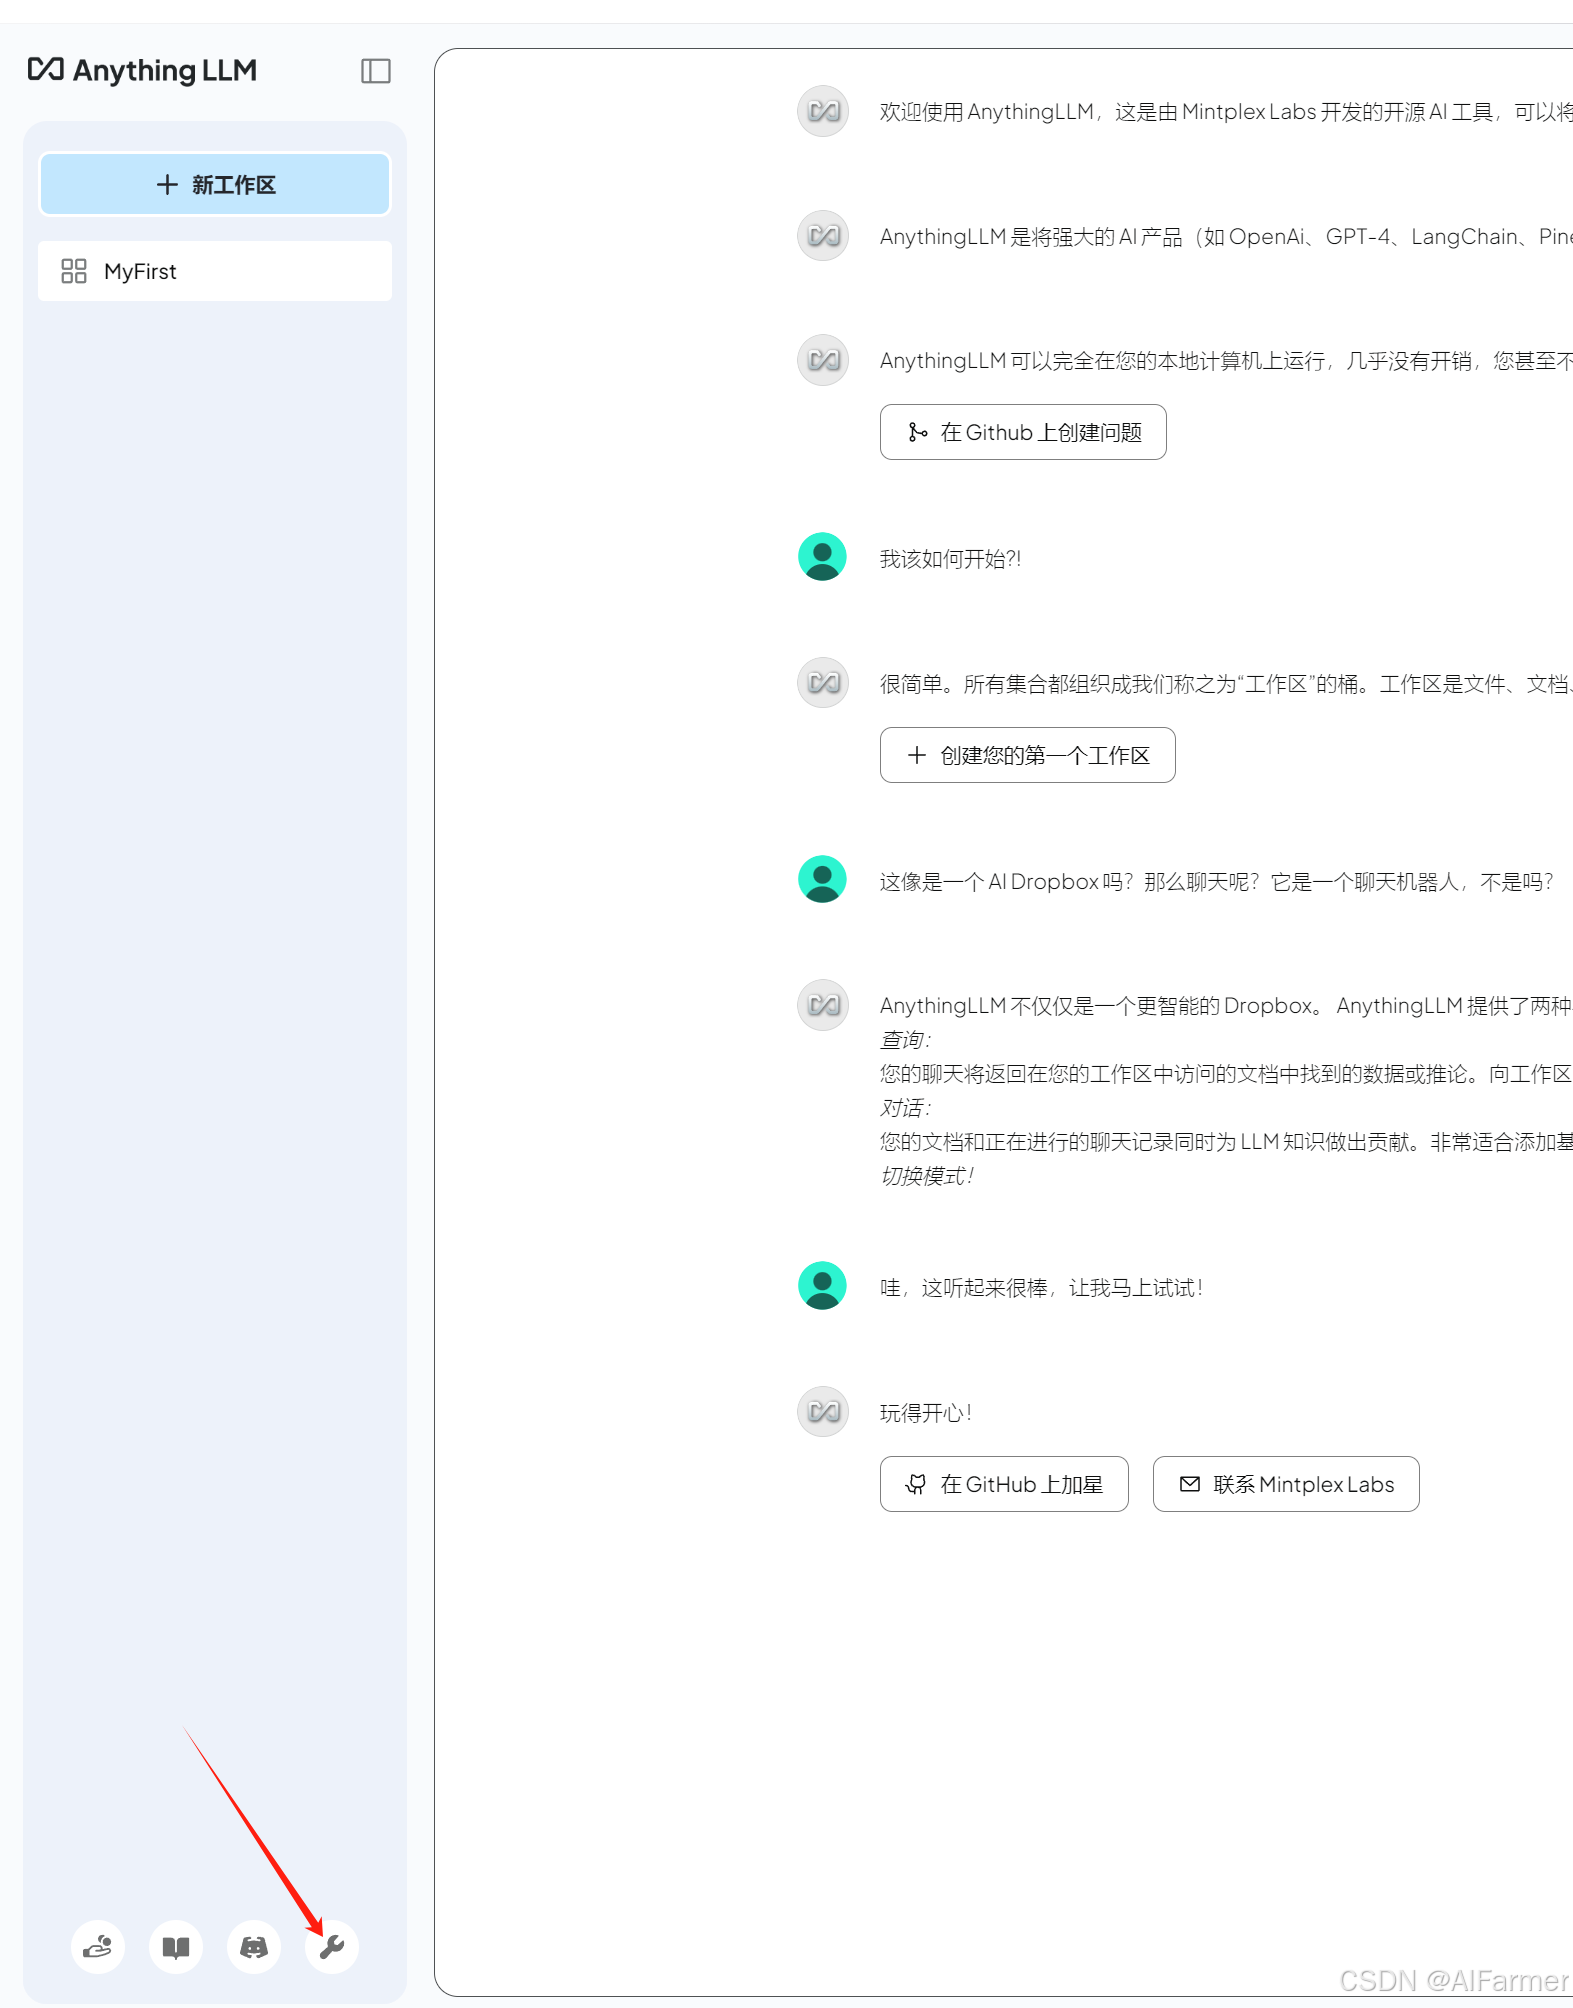Viewport: 1573px width, 2008px height.
Task: Click 创建您的第一个工作区 button
Action: point(1027,755)
